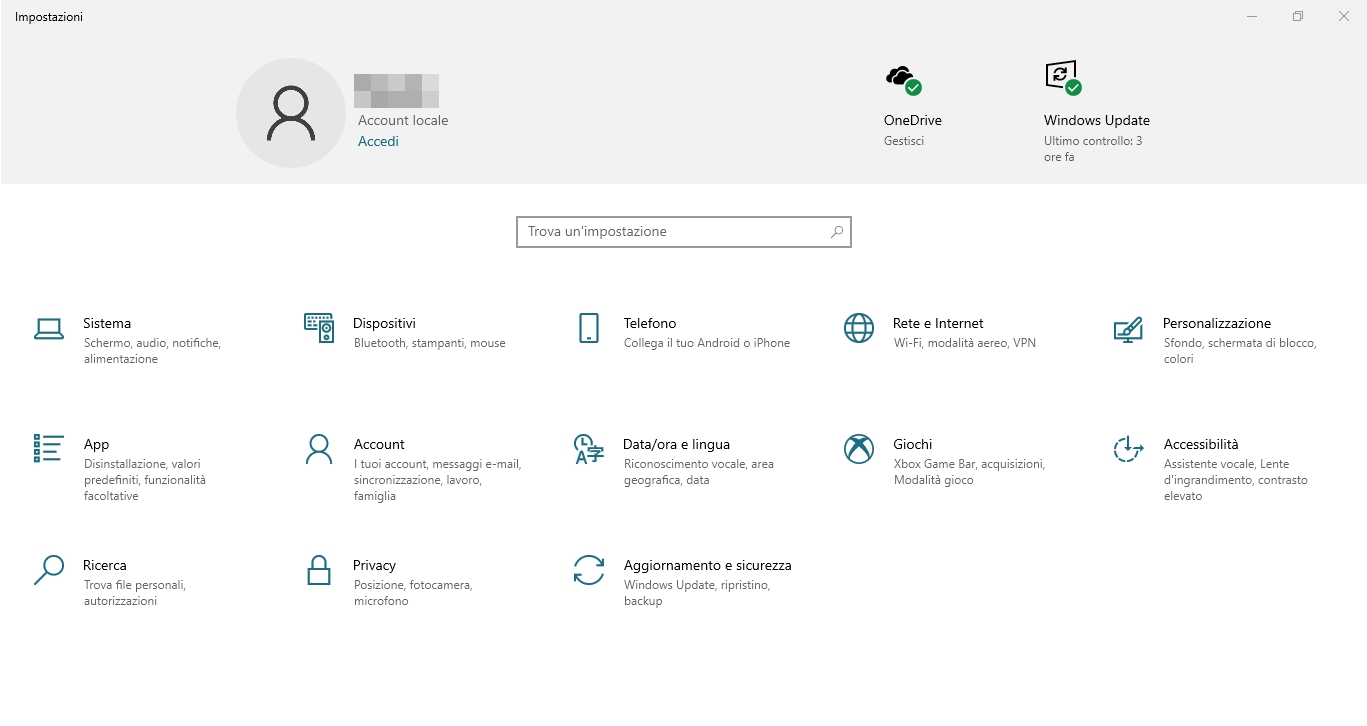Viewport: 1367px width, 726px height.
Task: Select the Personalizzazione category title
Action: click(x=1217, y=323)
